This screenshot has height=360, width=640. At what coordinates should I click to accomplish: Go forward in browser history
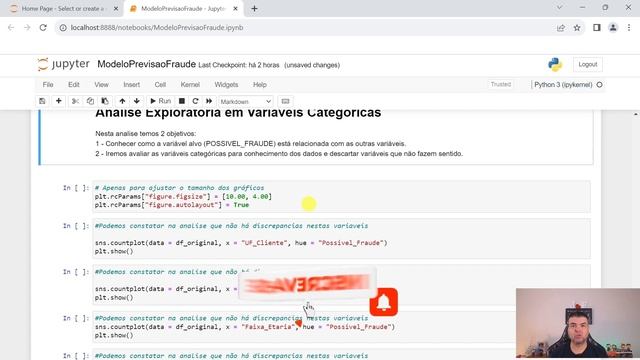[27, 28]
